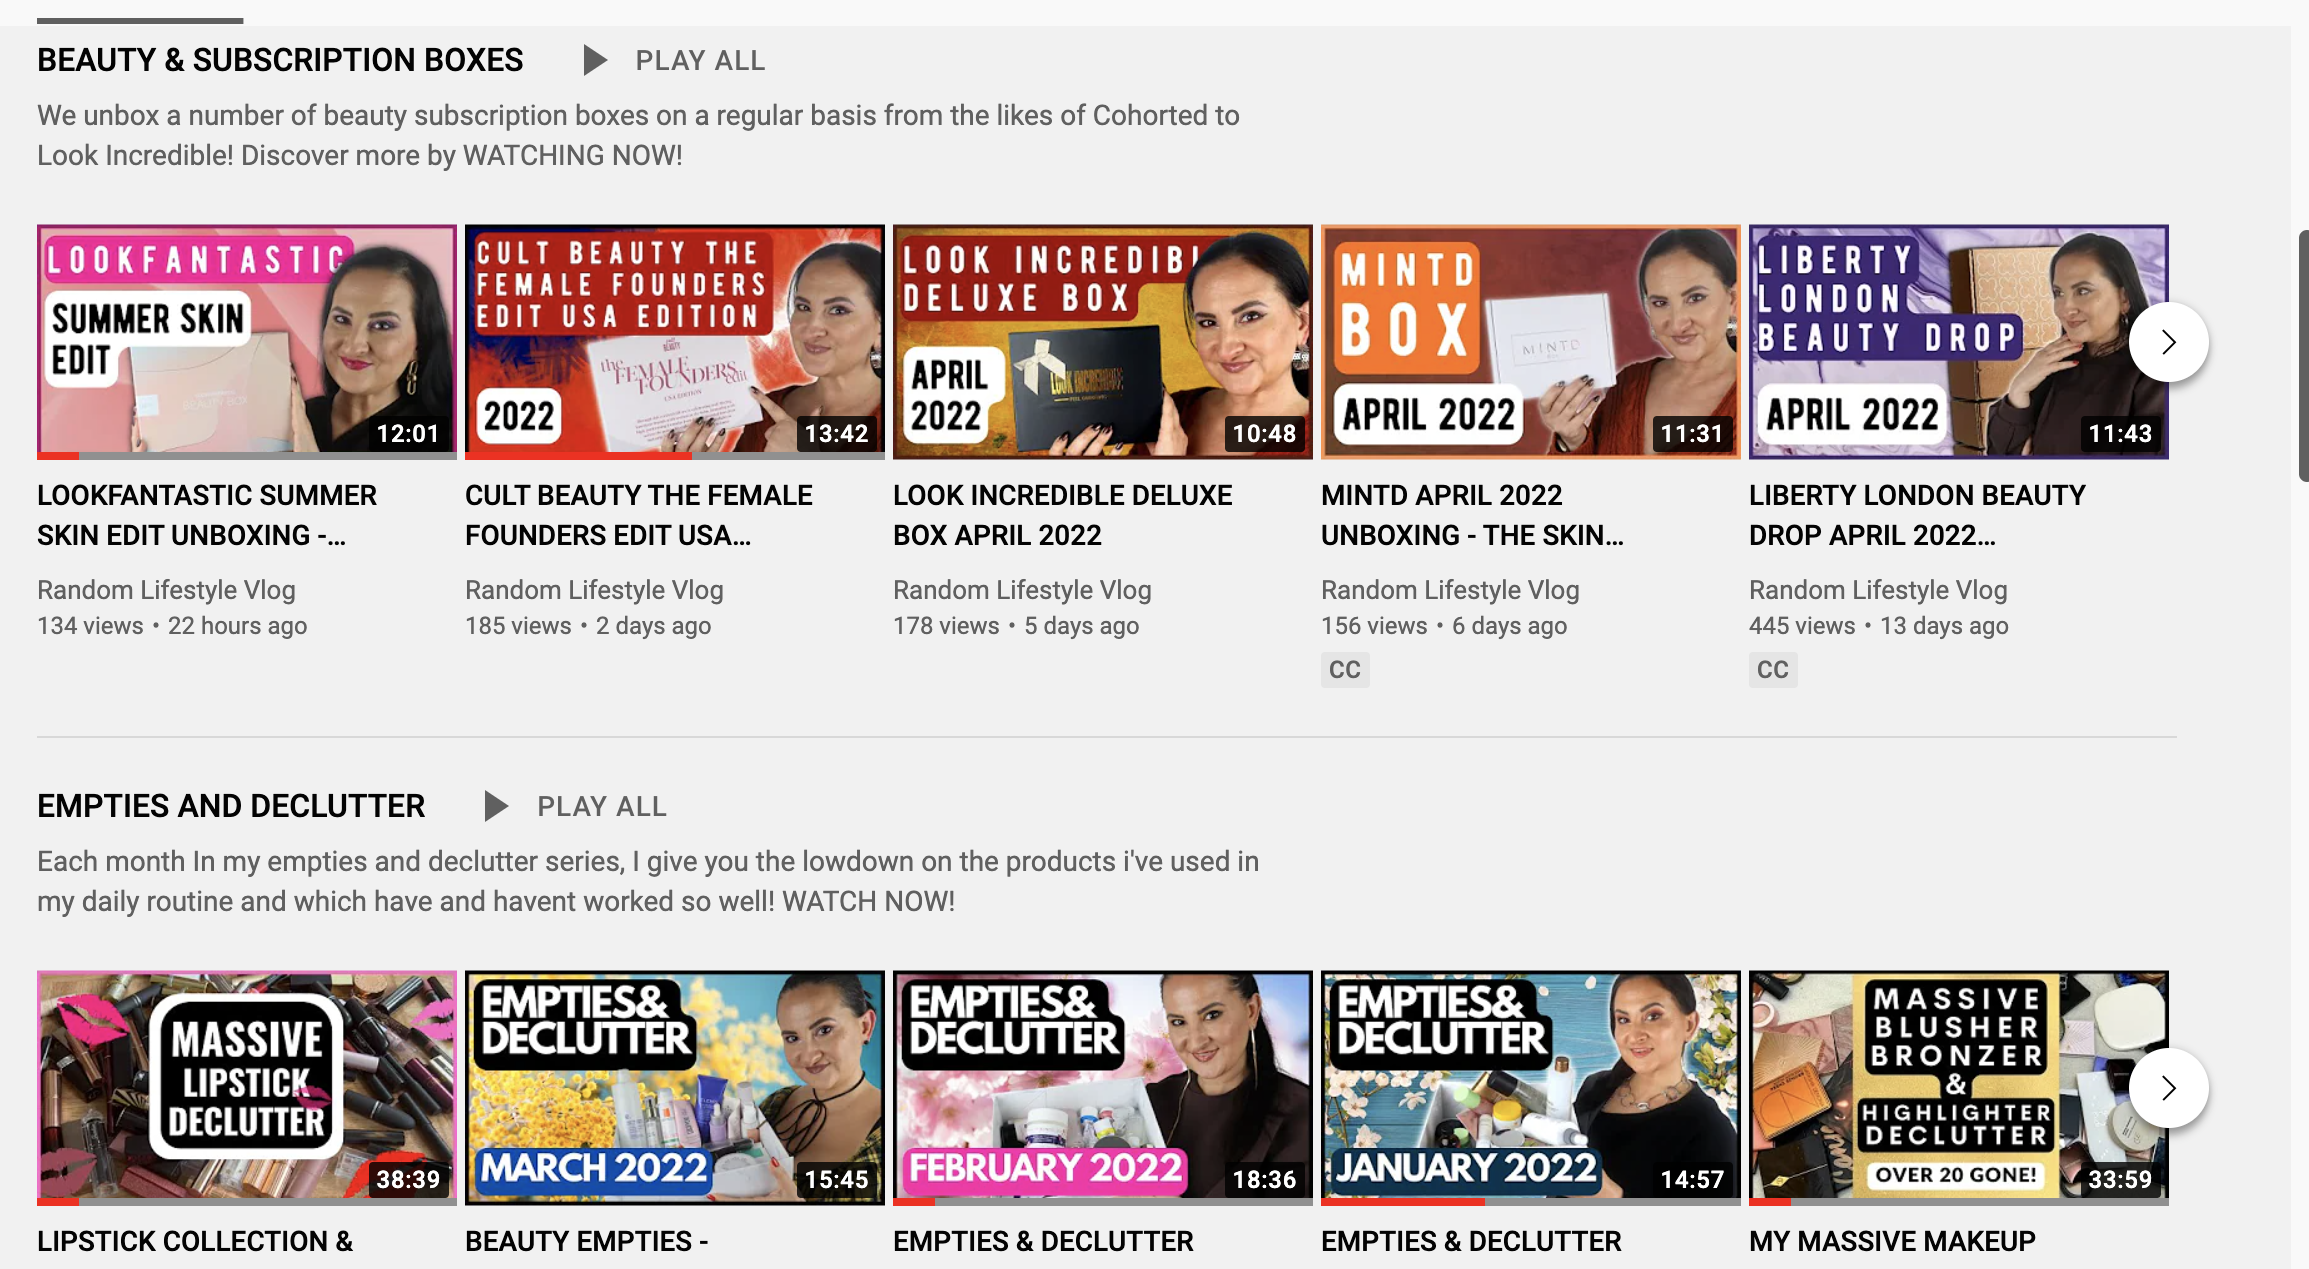Open Empties & Declutter February 2022 thumbnail
This screenshot has width=2309, height=1269.
pos(1103,1088)
